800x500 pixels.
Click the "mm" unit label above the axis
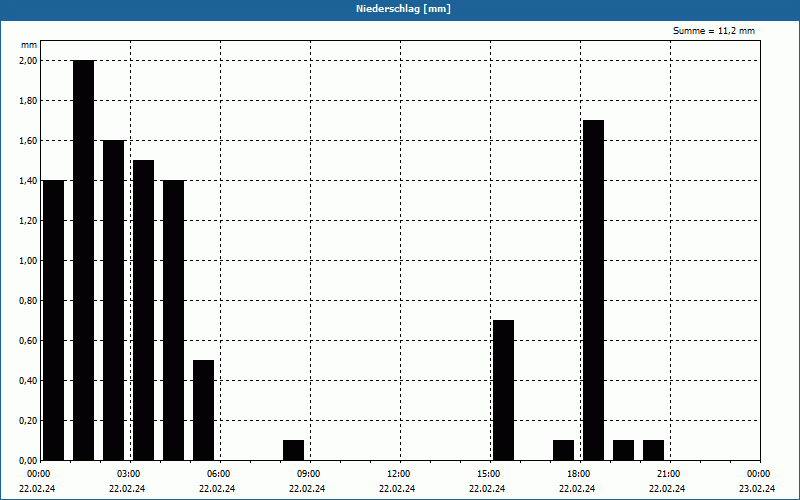point(29,45)
